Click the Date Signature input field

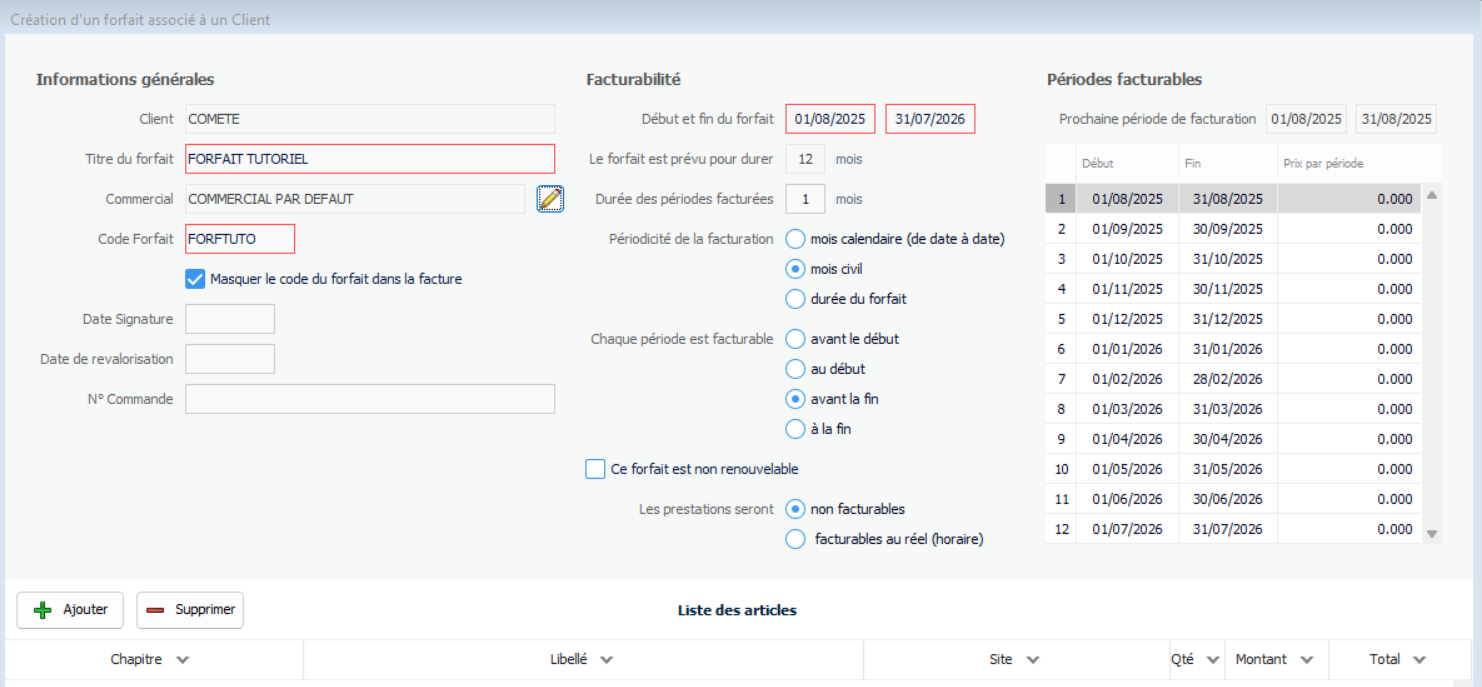[x=230, y=319]
